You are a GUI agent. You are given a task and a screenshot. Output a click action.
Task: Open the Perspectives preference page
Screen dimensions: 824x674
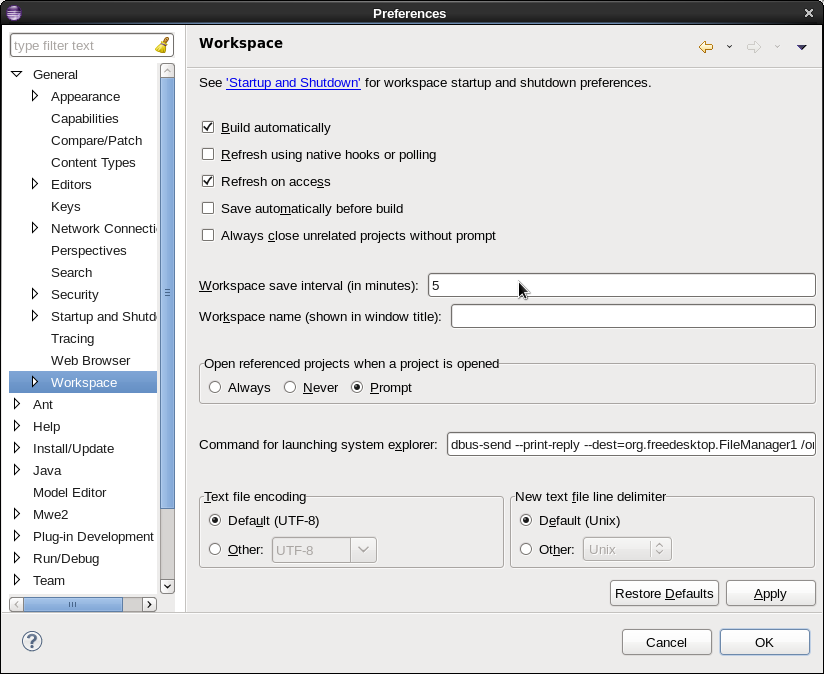point(89,251)
